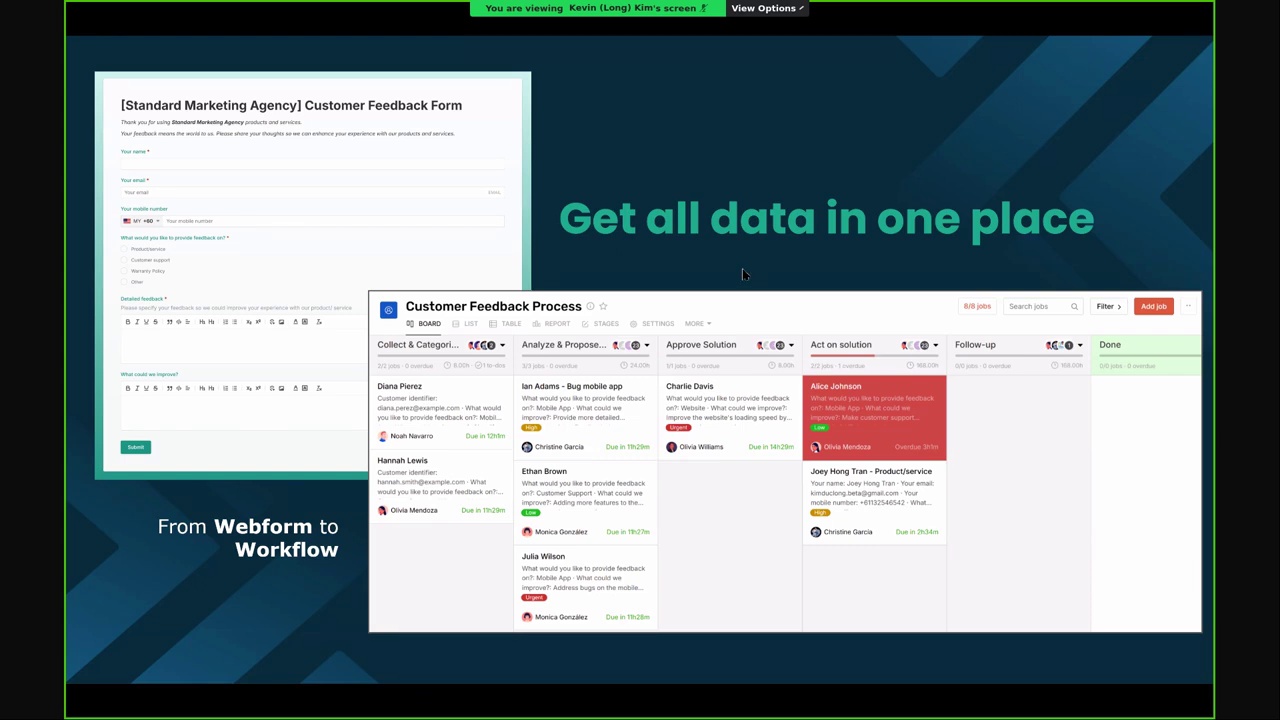
Task: Click the 8/8 jobs counter button
Action: coord(977,307)
